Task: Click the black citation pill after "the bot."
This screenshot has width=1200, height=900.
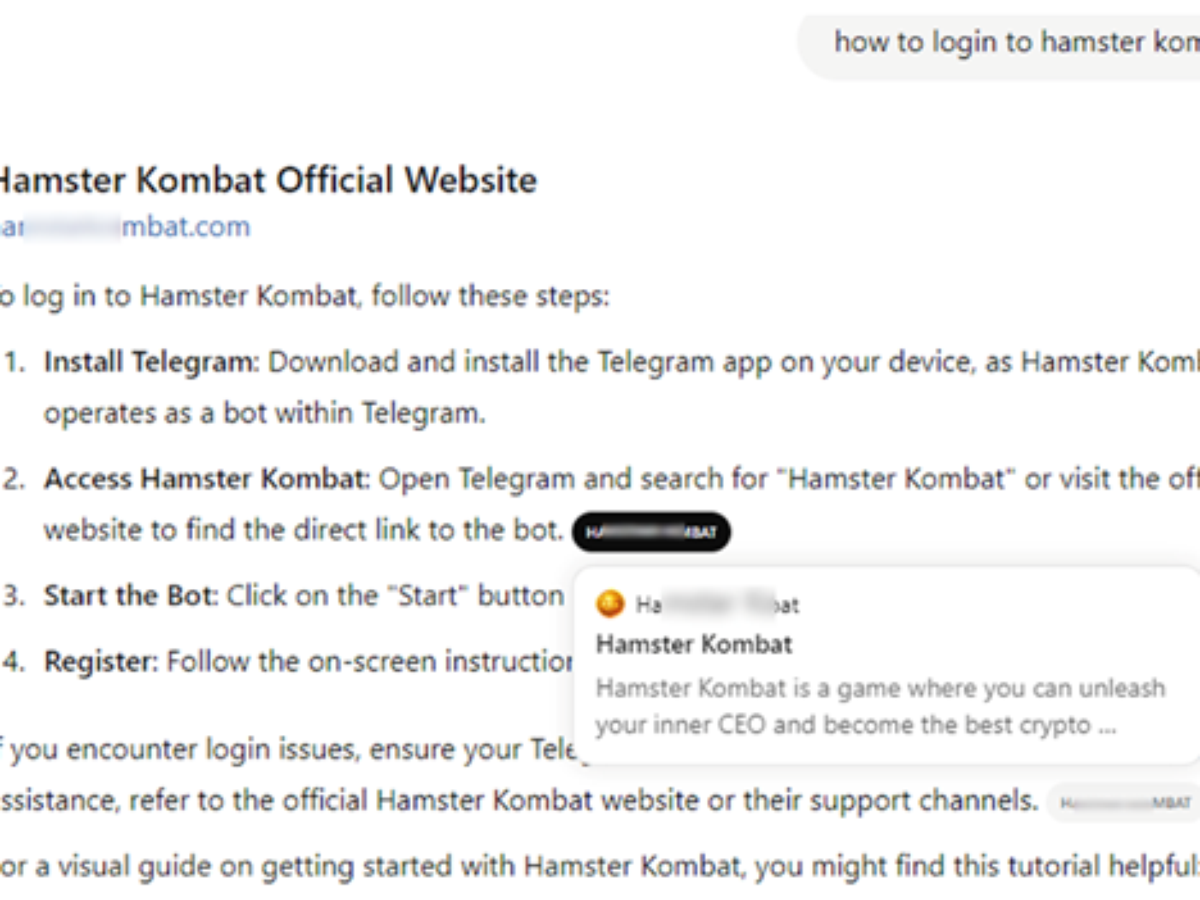Action: point(651,532)
